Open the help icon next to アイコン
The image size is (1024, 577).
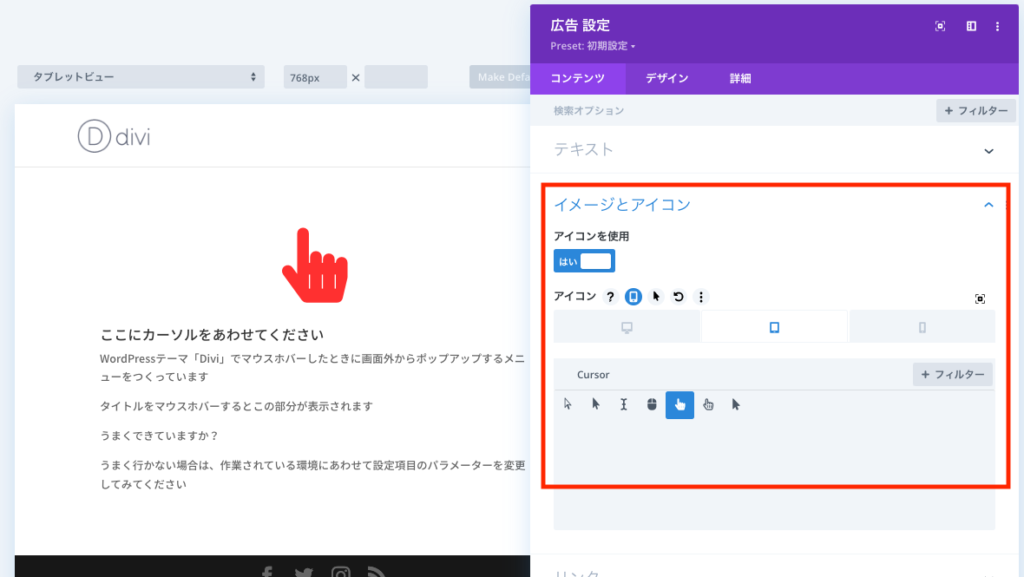click(x=611, y=296)
